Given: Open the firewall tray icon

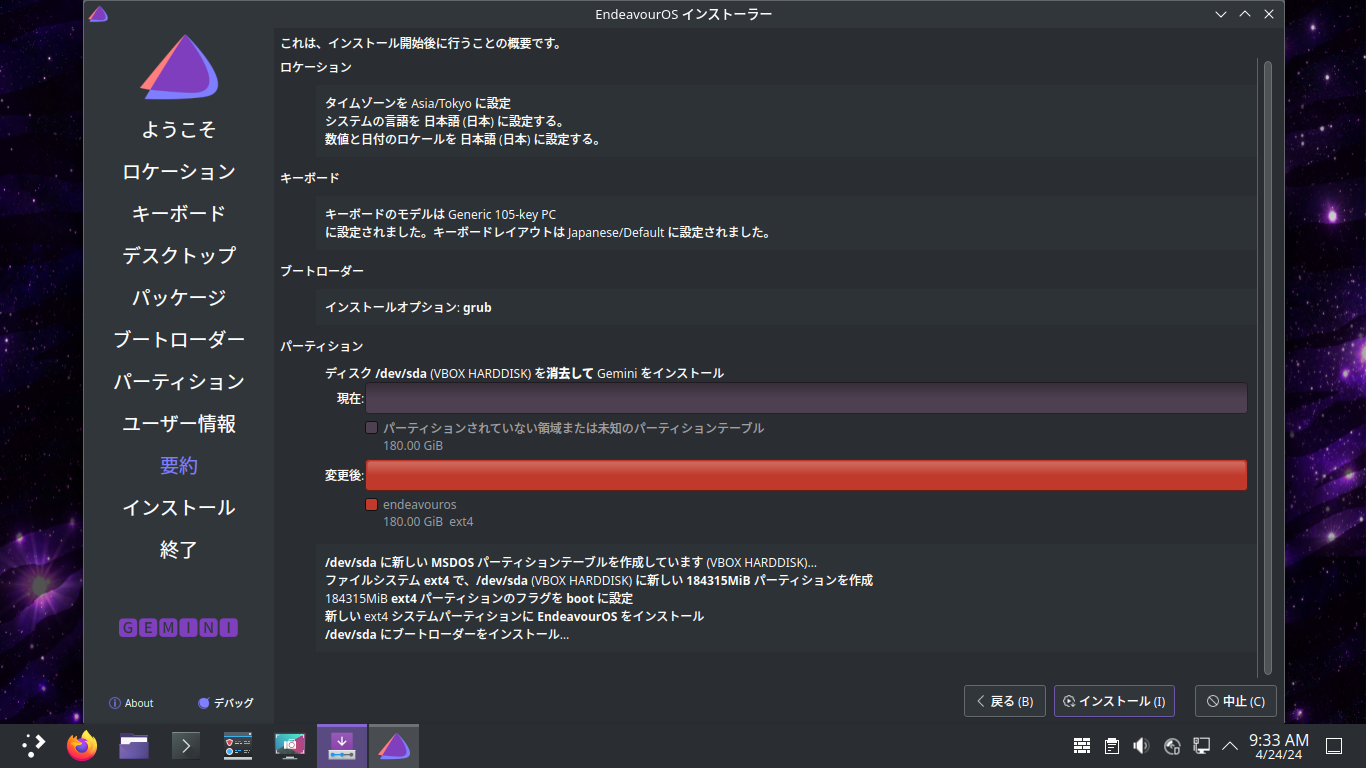Looking at the screenshot, I should tap(1082, 746).
